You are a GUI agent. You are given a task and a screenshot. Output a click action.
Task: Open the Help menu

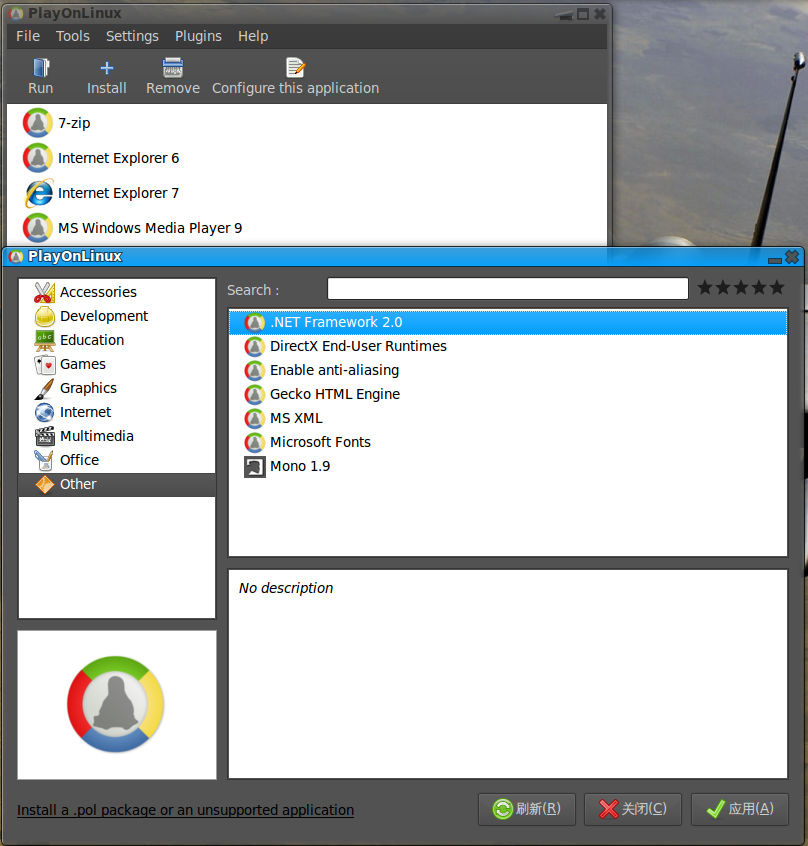[x=253, y=36]
